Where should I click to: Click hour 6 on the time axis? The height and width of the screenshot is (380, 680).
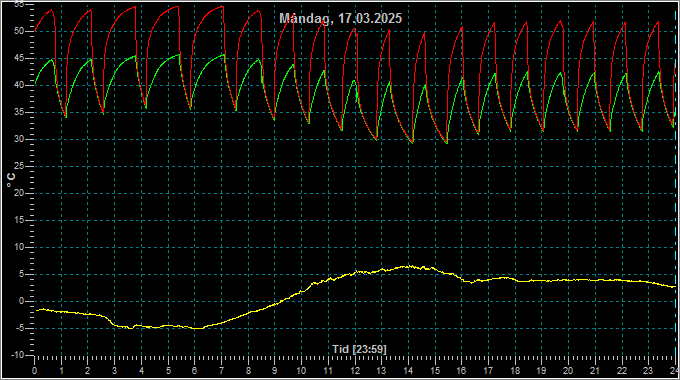click(x=194, y=371)
